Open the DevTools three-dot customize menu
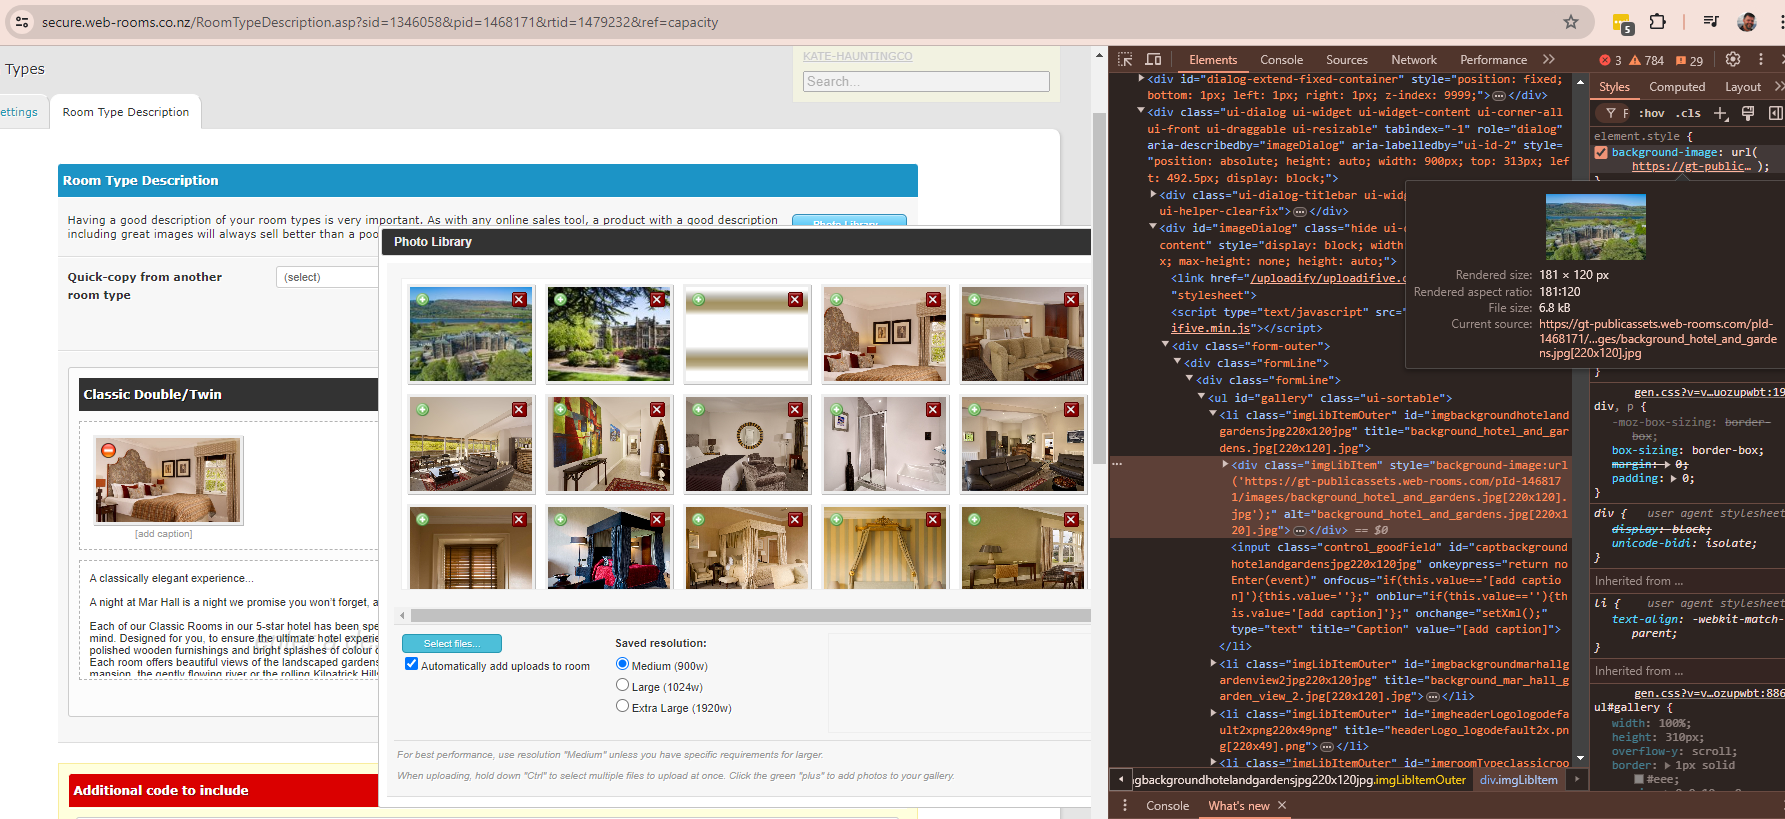This screenshot has width=1785, height=819. coord(1761,60)
